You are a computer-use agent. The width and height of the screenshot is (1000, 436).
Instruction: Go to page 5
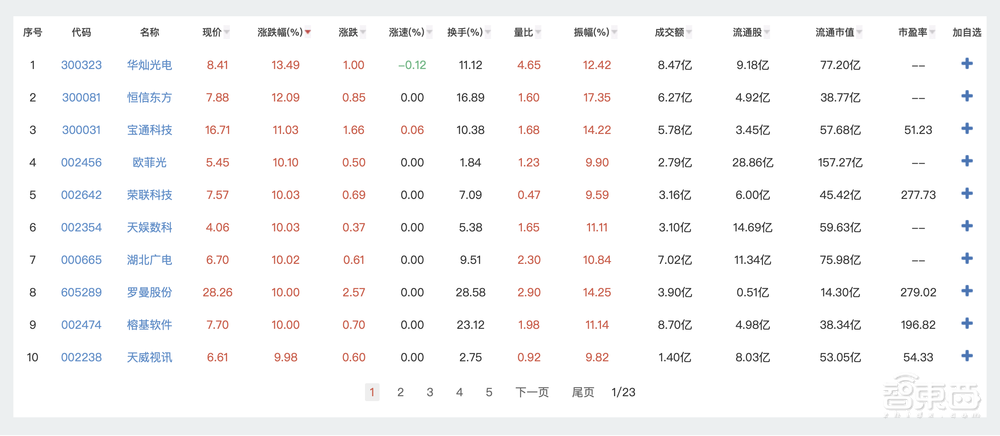[489, 392]
